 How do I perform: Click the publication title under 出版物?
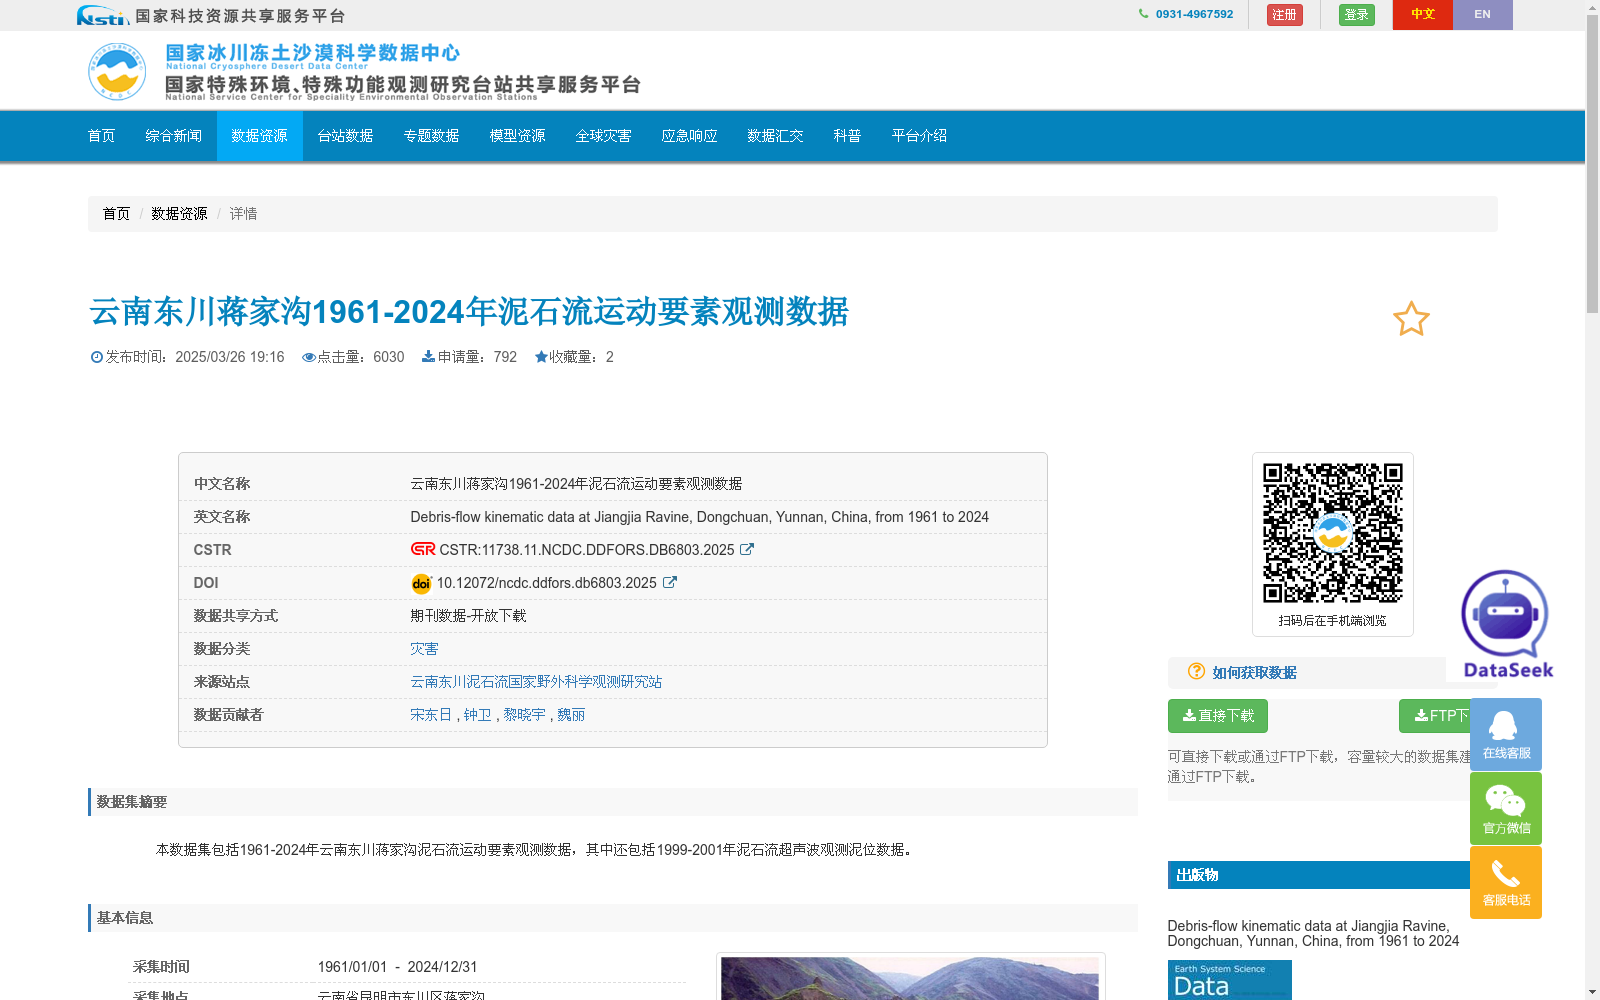pyautogui.click(x=1313, y=933)
